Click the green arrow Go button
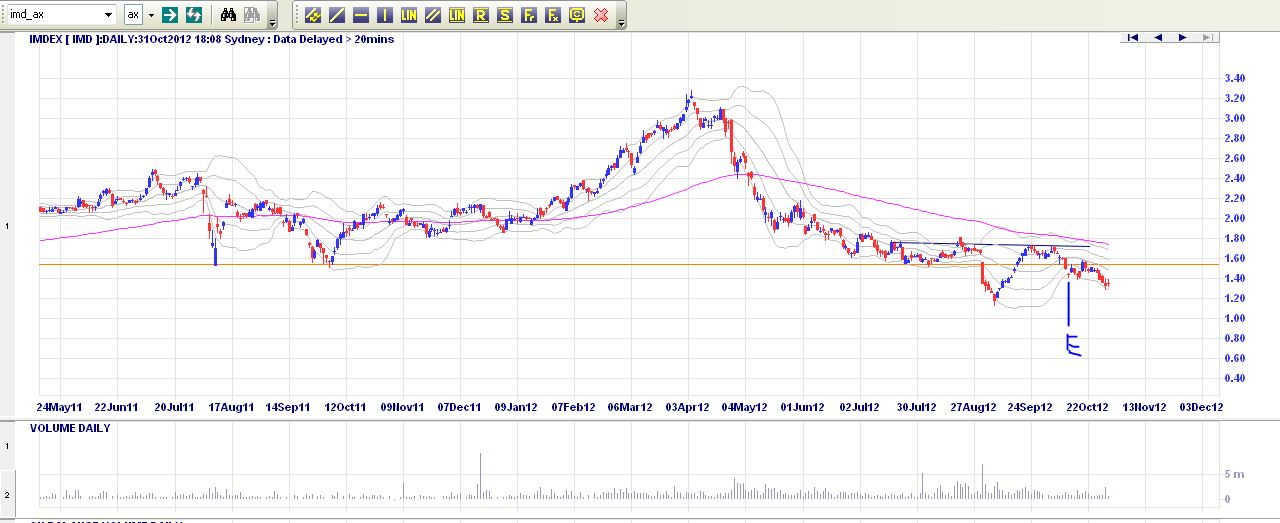The height and width of the screenshot is (523, 1280). pos(170,15)
